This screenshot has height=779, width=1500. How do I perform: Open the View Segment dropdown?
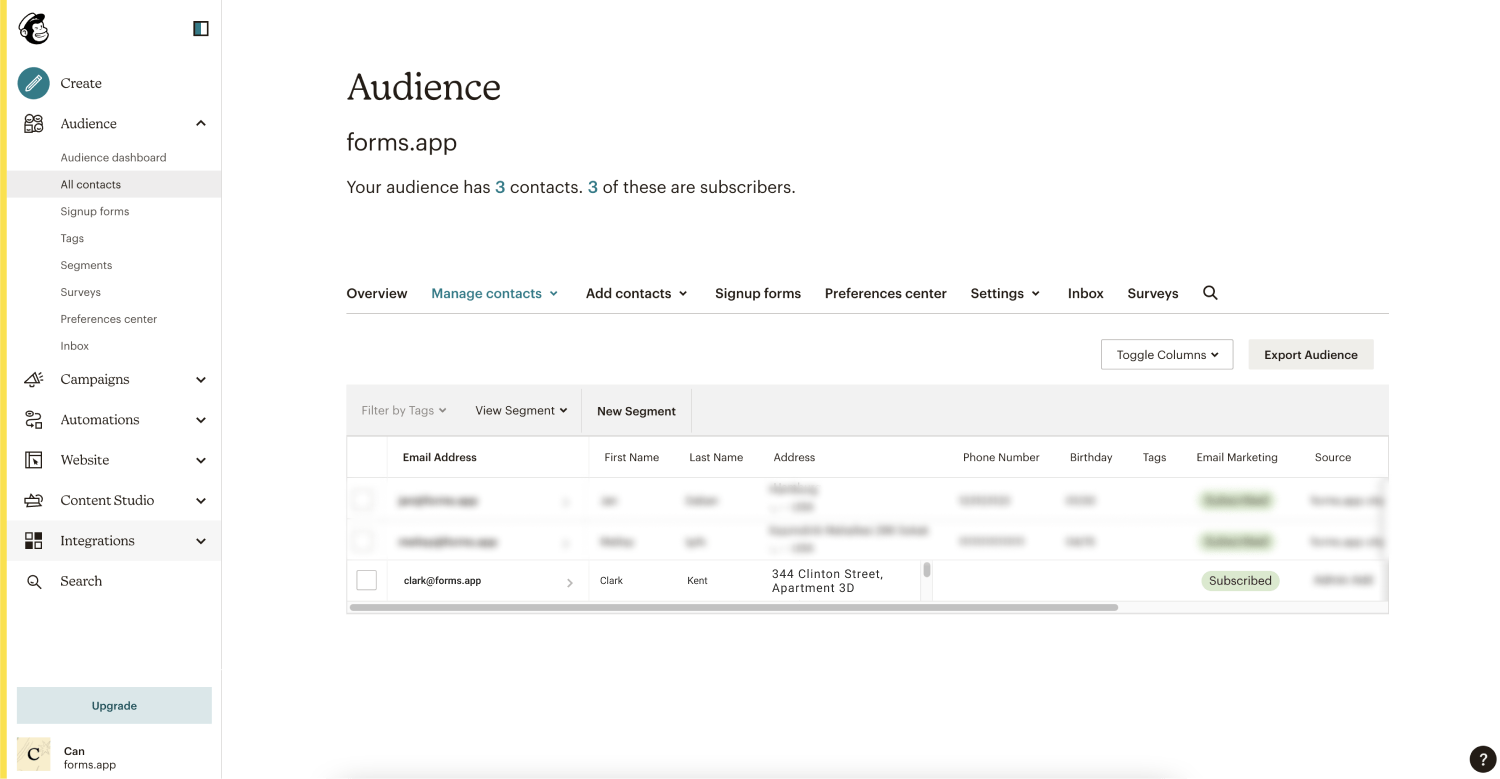click(520, 410)
